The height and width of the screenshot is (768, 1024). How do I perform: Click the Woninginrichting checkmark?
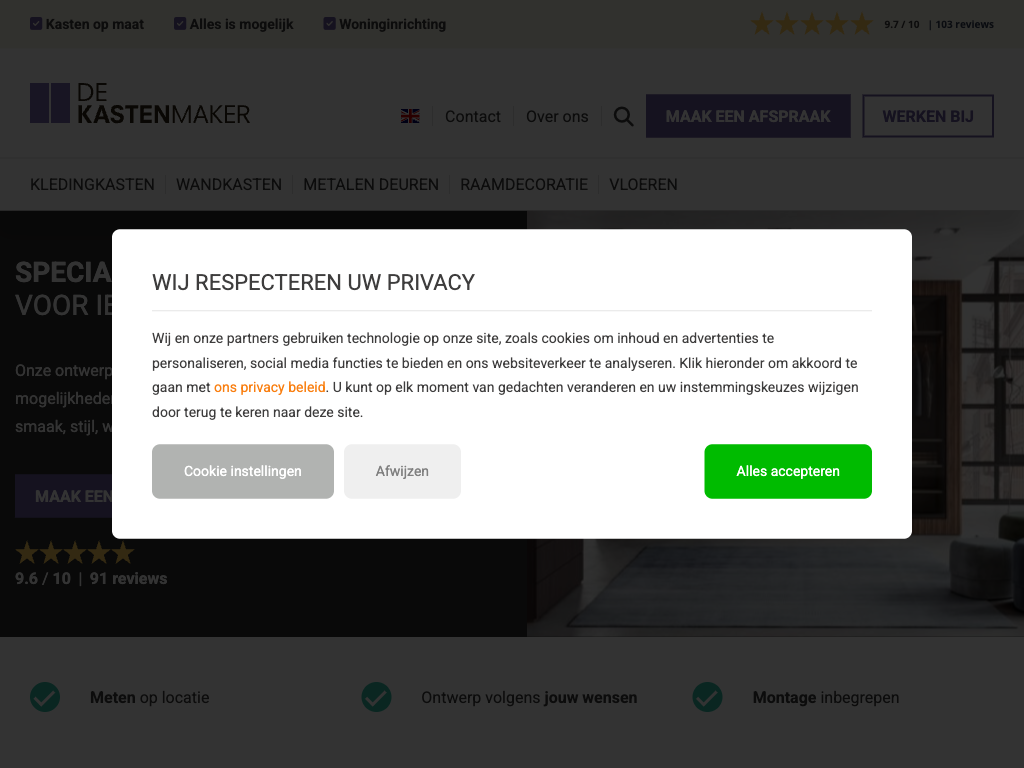click(329, 24)
